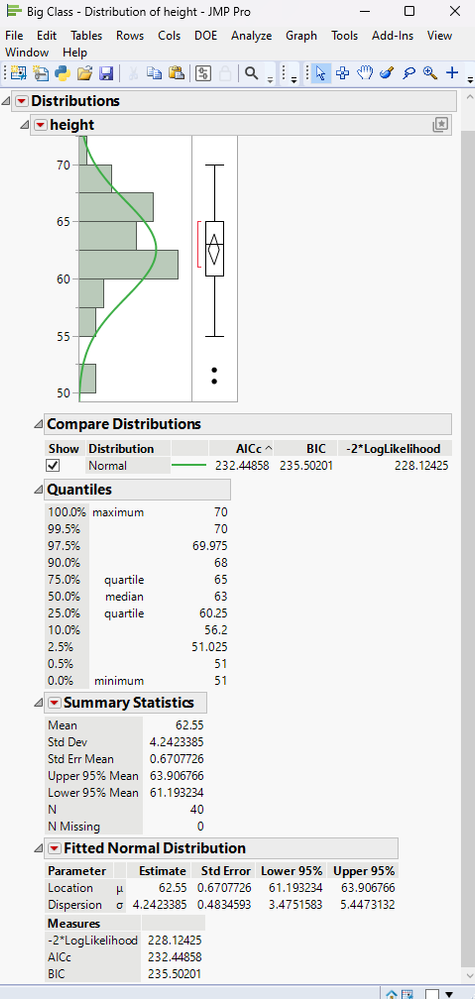This screenshot has width=475, height=999.
Task: Select the Grabber hand tool
Action: point(364,73)
